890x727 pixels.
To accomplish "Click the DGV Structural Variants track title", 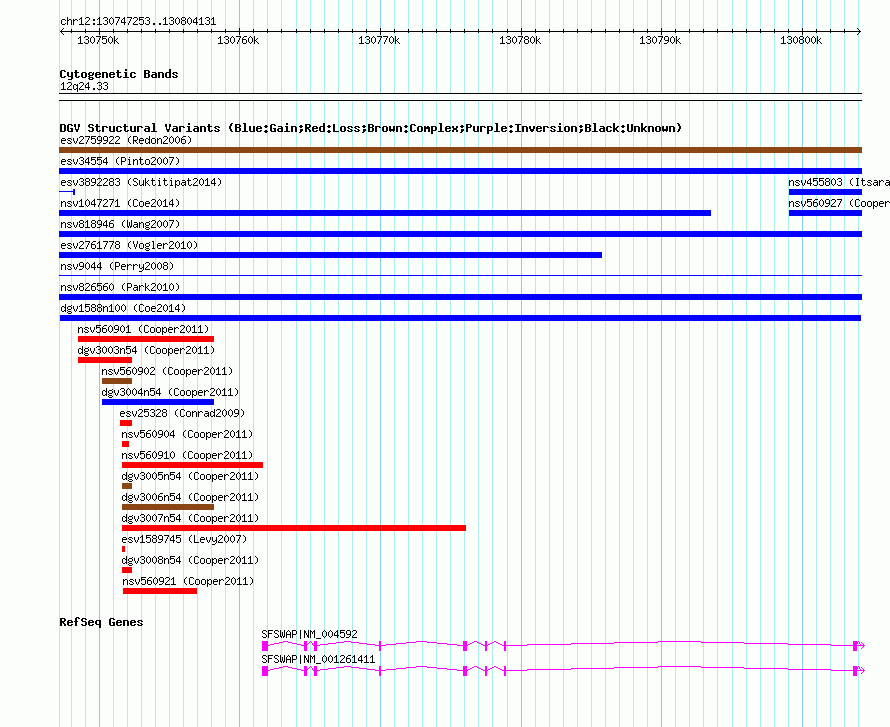I will coord(370,128).
